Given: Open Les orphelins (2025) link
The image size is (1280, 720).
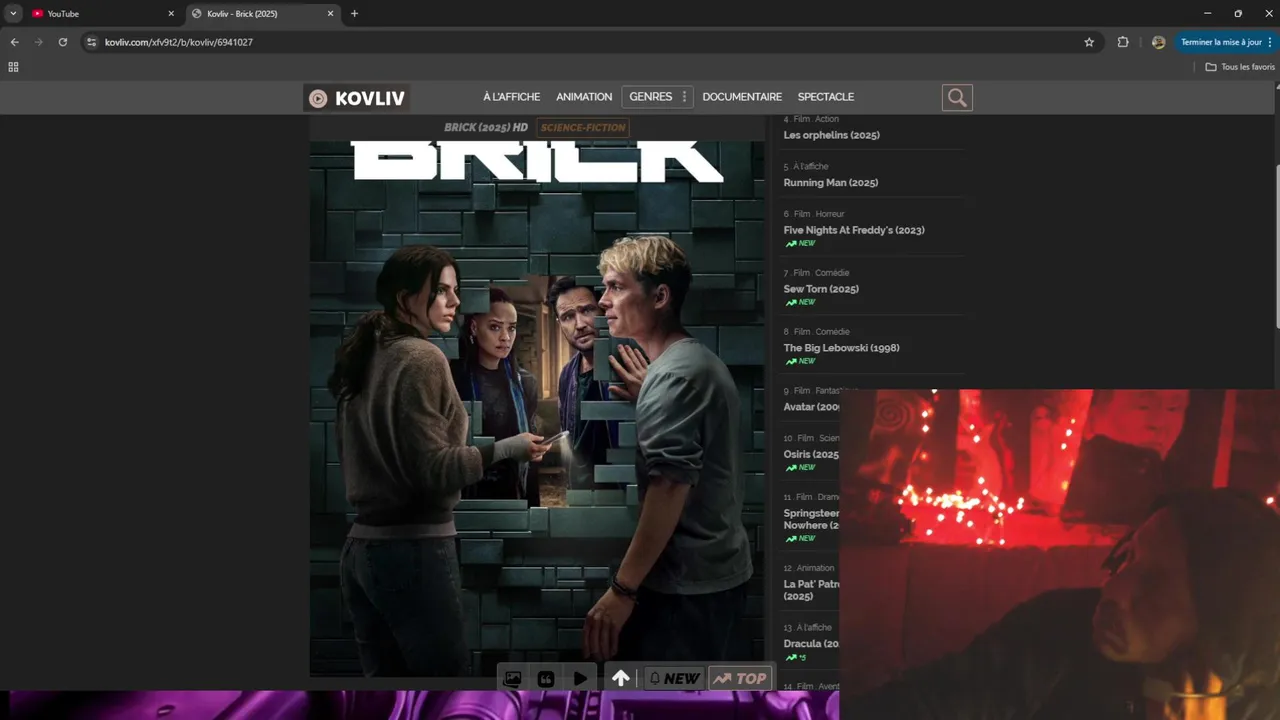Looking at the screenshot, I should [831, 135].
